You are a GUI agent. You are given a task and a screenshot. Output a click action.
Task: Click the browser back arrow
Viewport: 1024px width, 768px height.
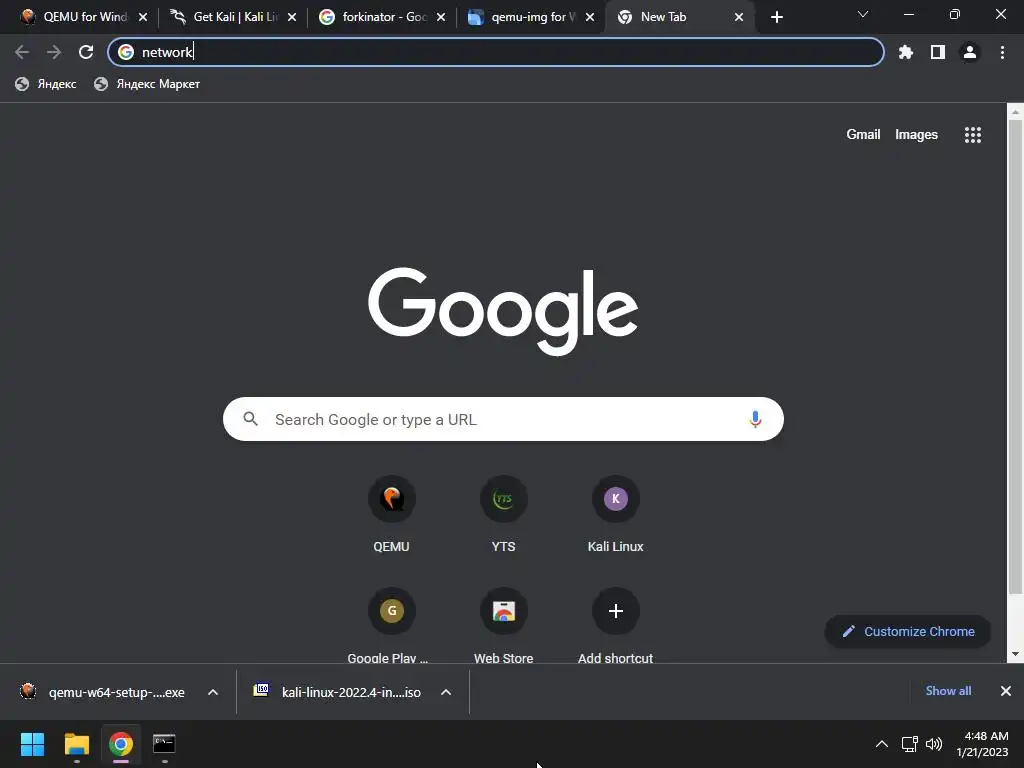pos(22,52)
